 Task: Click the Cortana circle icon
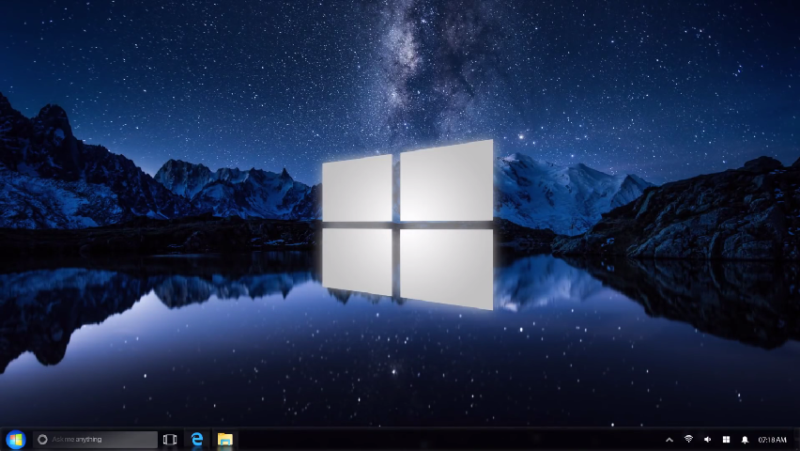point(43,439)
